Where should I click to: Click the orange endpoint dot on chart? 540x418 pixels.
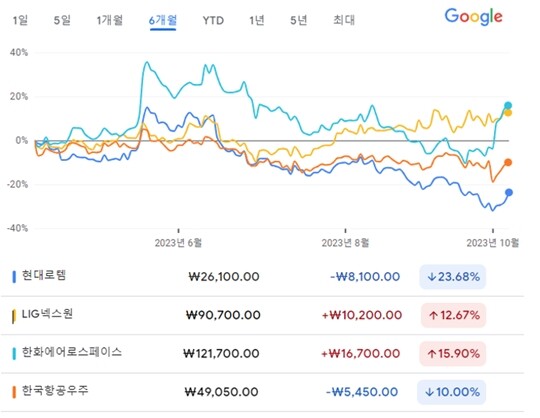508,162
